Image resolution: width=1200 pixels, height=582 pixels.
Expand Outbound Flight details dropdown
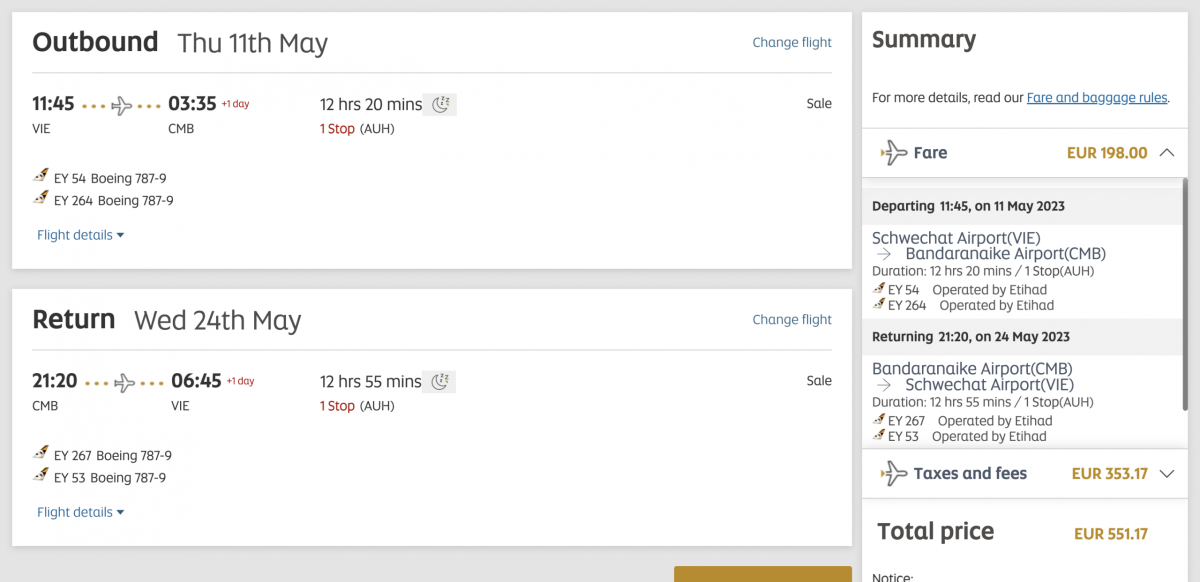click(x=80, y=235)
